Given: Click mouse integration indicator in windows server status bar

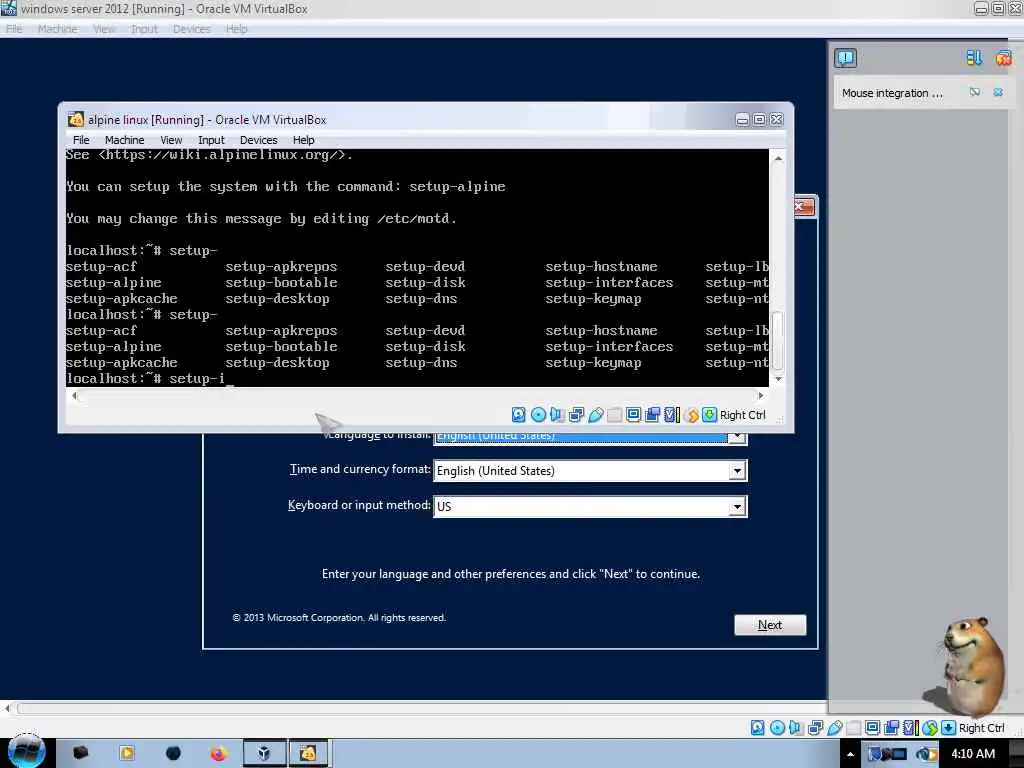Looking at the screenshot, I should [x=930, y=728].
